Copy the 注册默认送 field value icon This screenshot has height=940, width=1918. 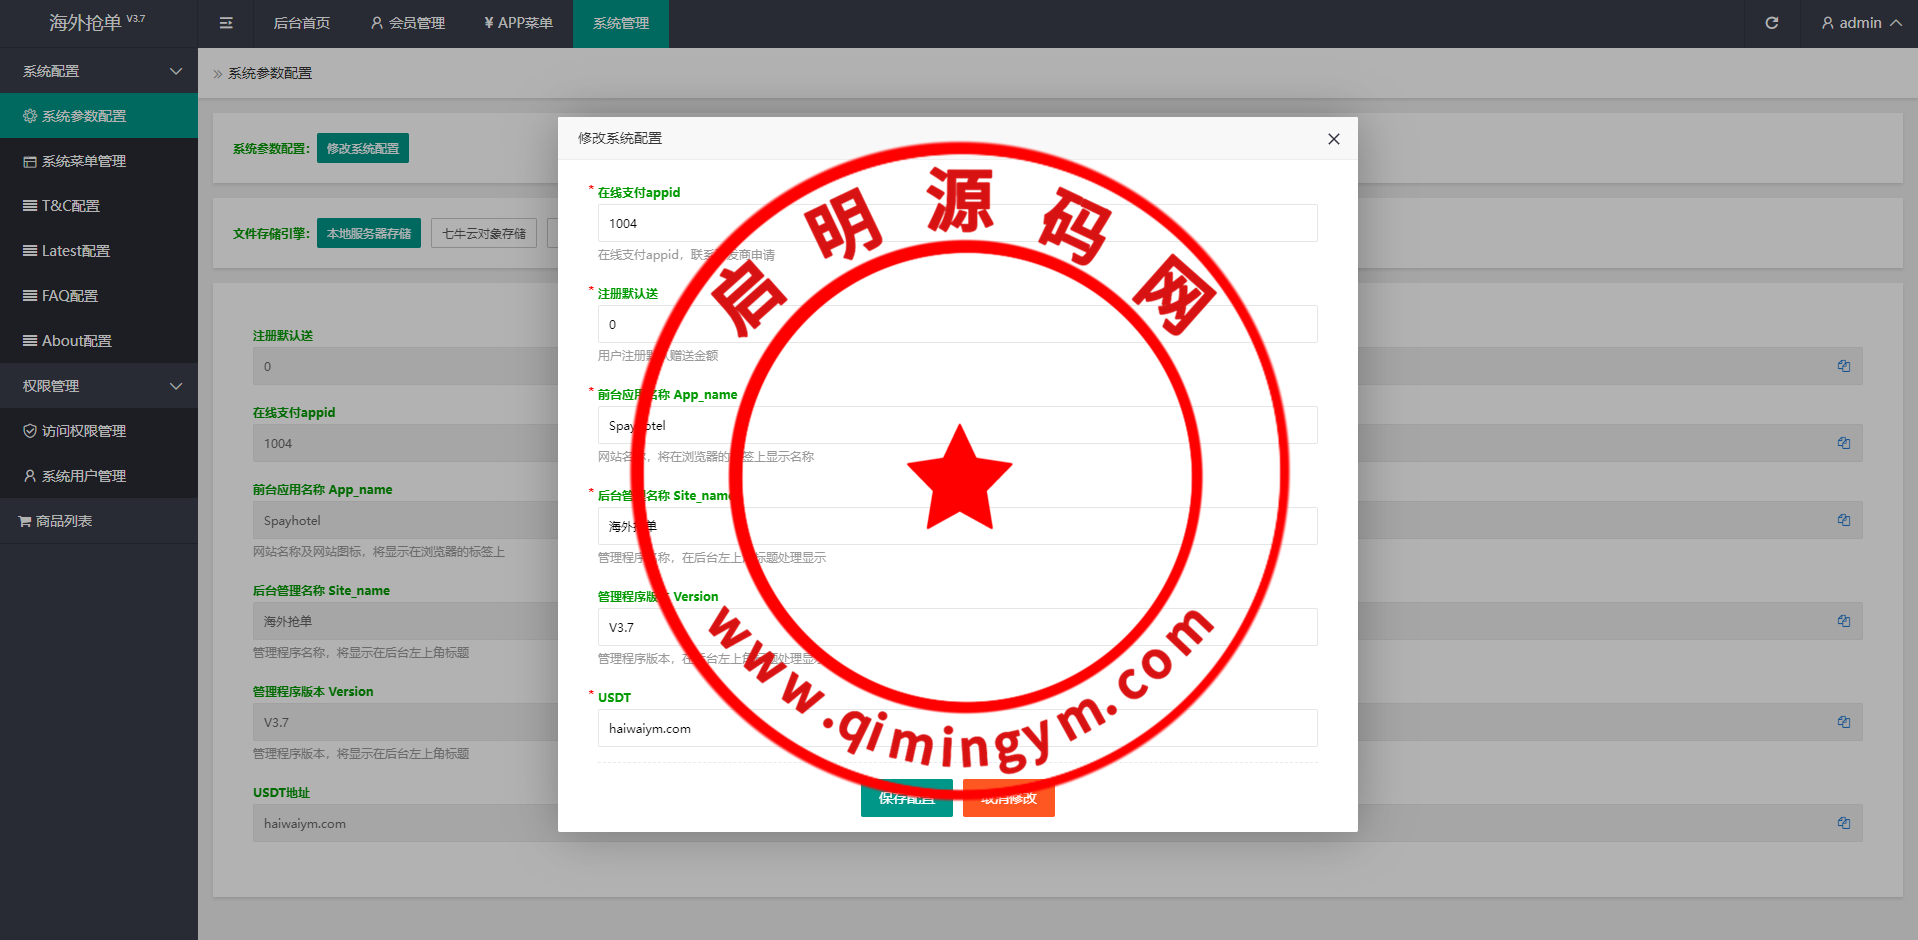(x=1843, y=366)
